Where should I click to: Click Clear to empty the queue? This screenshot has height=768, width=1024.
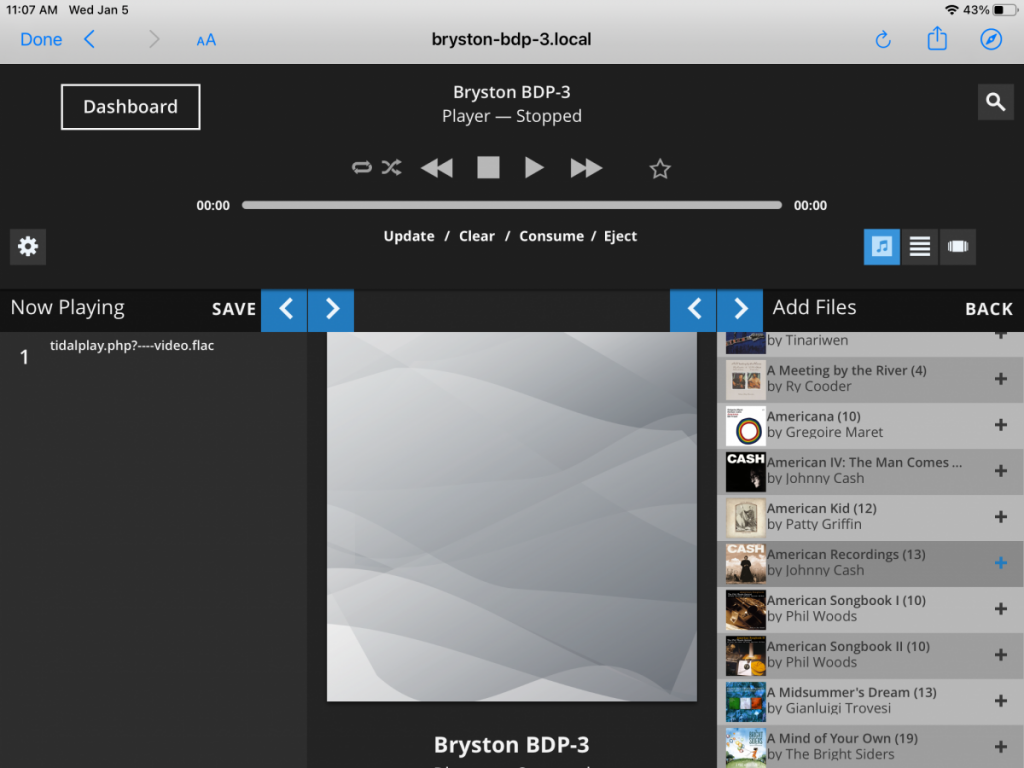click(x=477, y=236)
